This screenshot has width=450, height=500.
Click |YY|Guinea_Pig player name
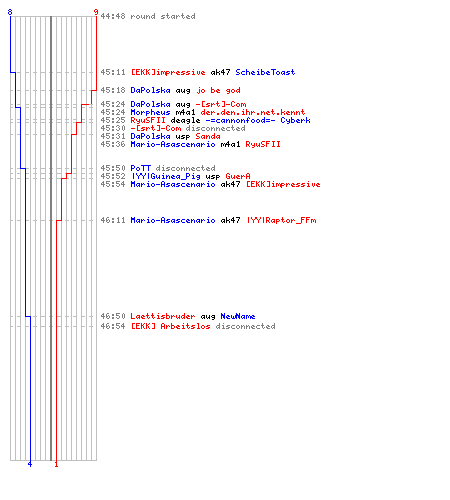166,176
